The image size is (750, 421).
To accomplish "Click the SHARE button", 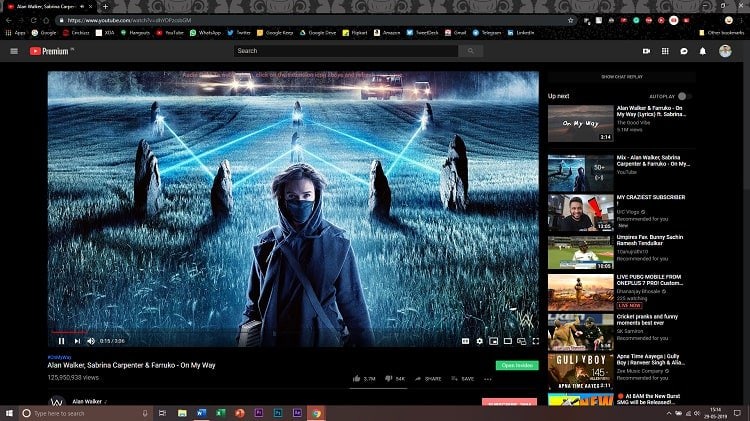I will click(x=428, y=378).
